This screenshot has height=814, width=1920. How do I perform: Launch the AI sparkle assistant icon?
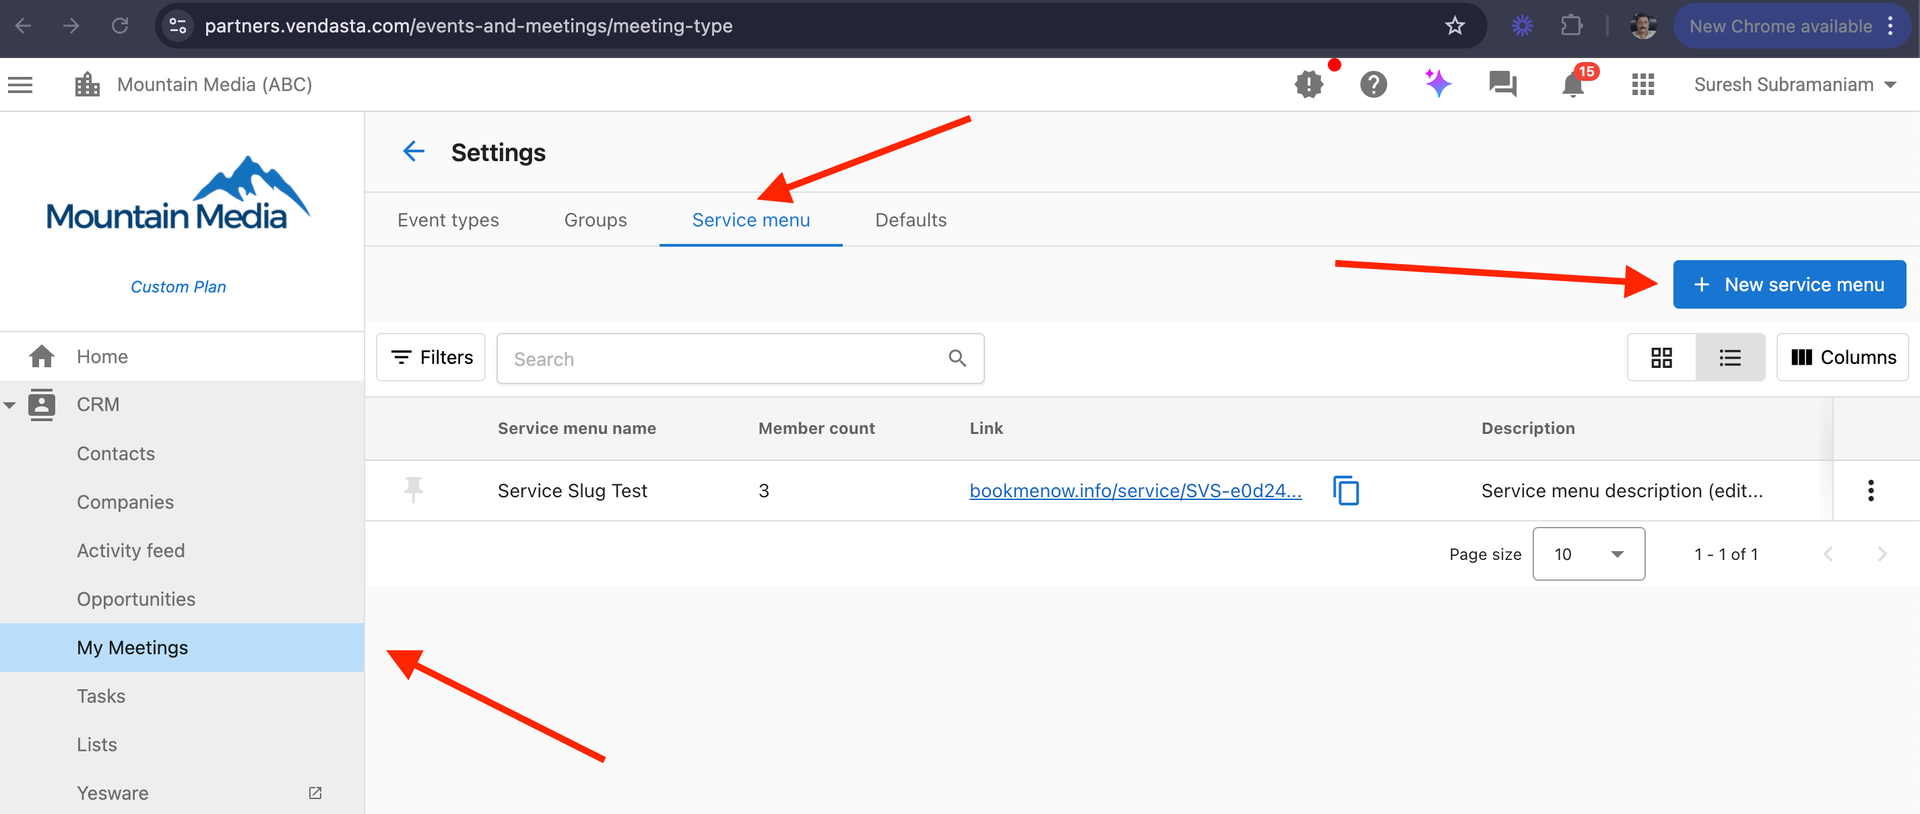coord(1438,84)
